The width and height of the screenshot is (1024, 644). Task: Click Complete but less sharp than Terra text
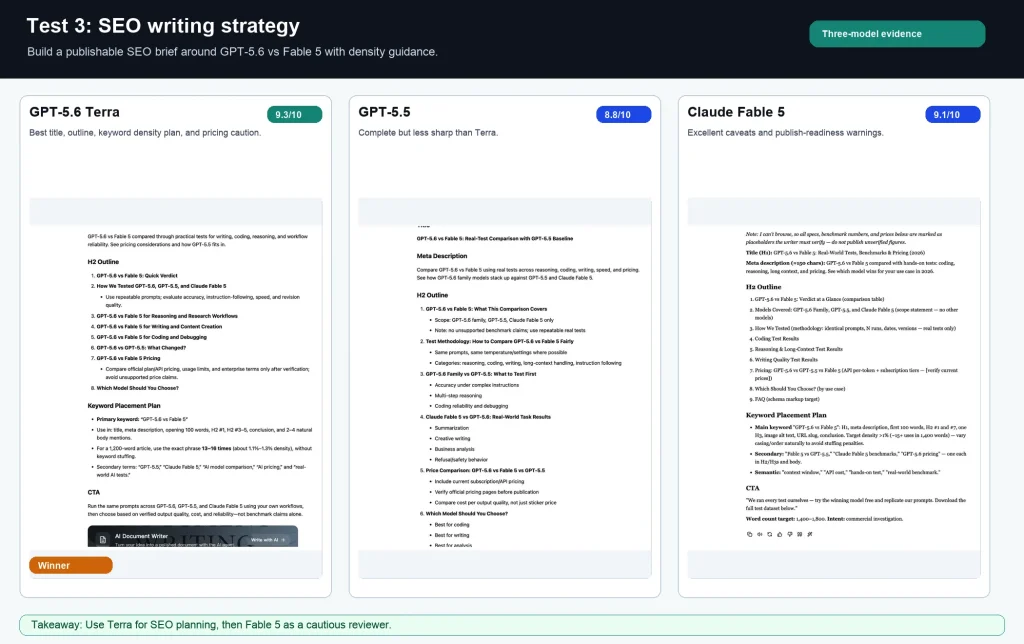pyautogui.click(x=428, y=133)
